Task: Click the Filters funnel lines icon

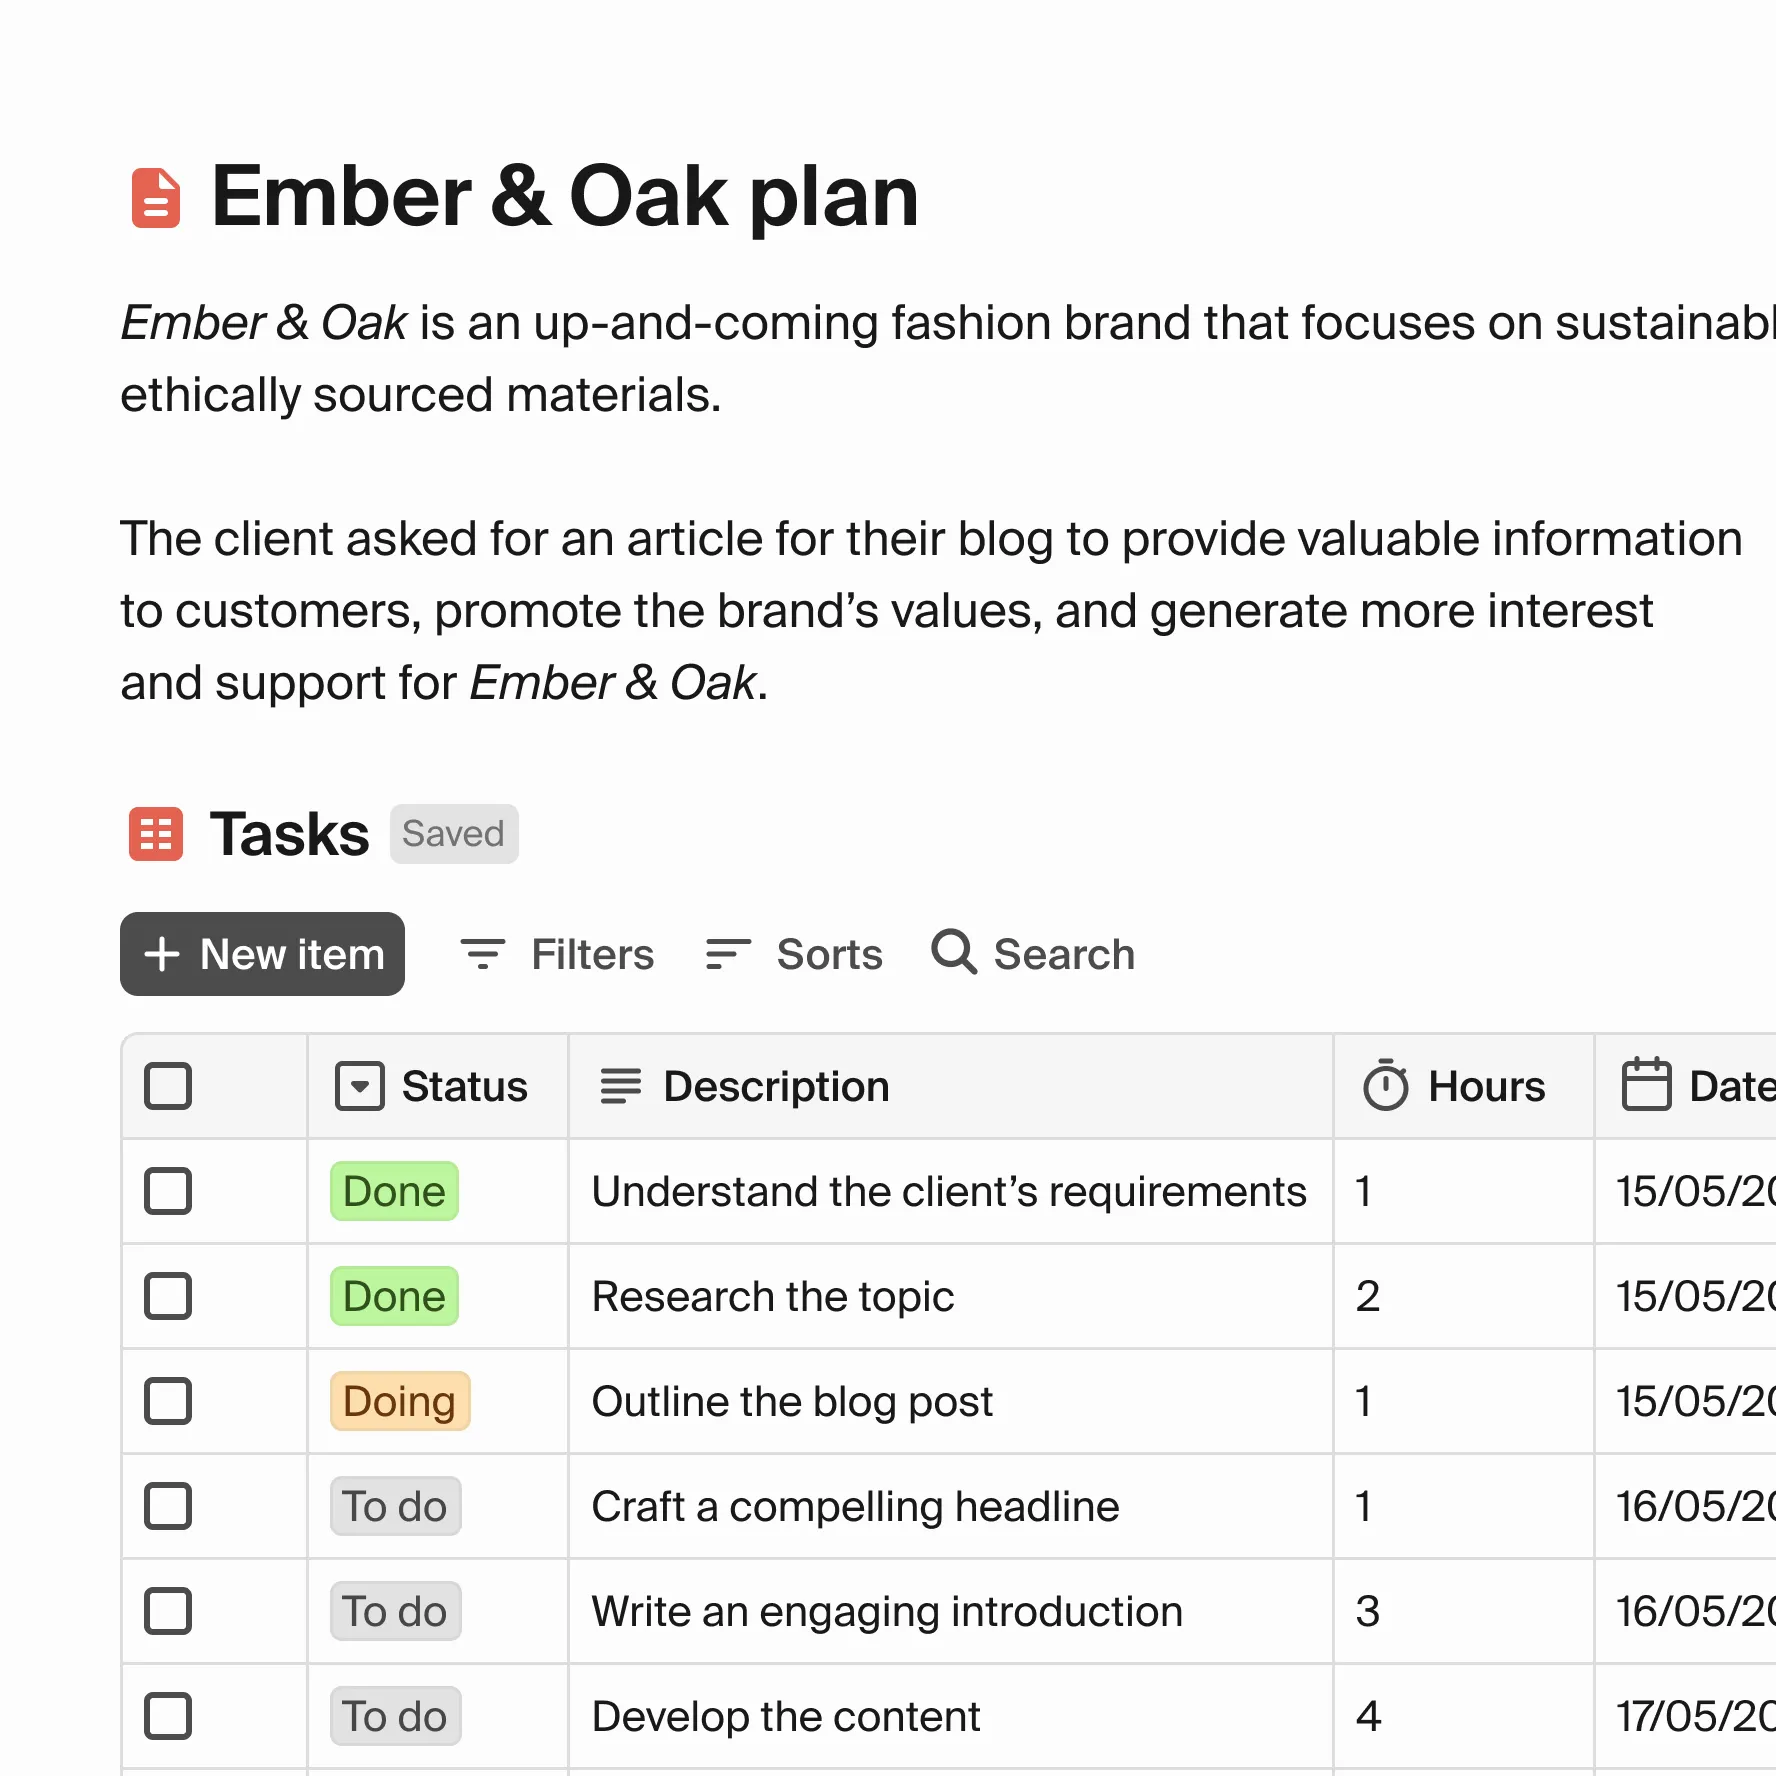Action: (482, 954)
